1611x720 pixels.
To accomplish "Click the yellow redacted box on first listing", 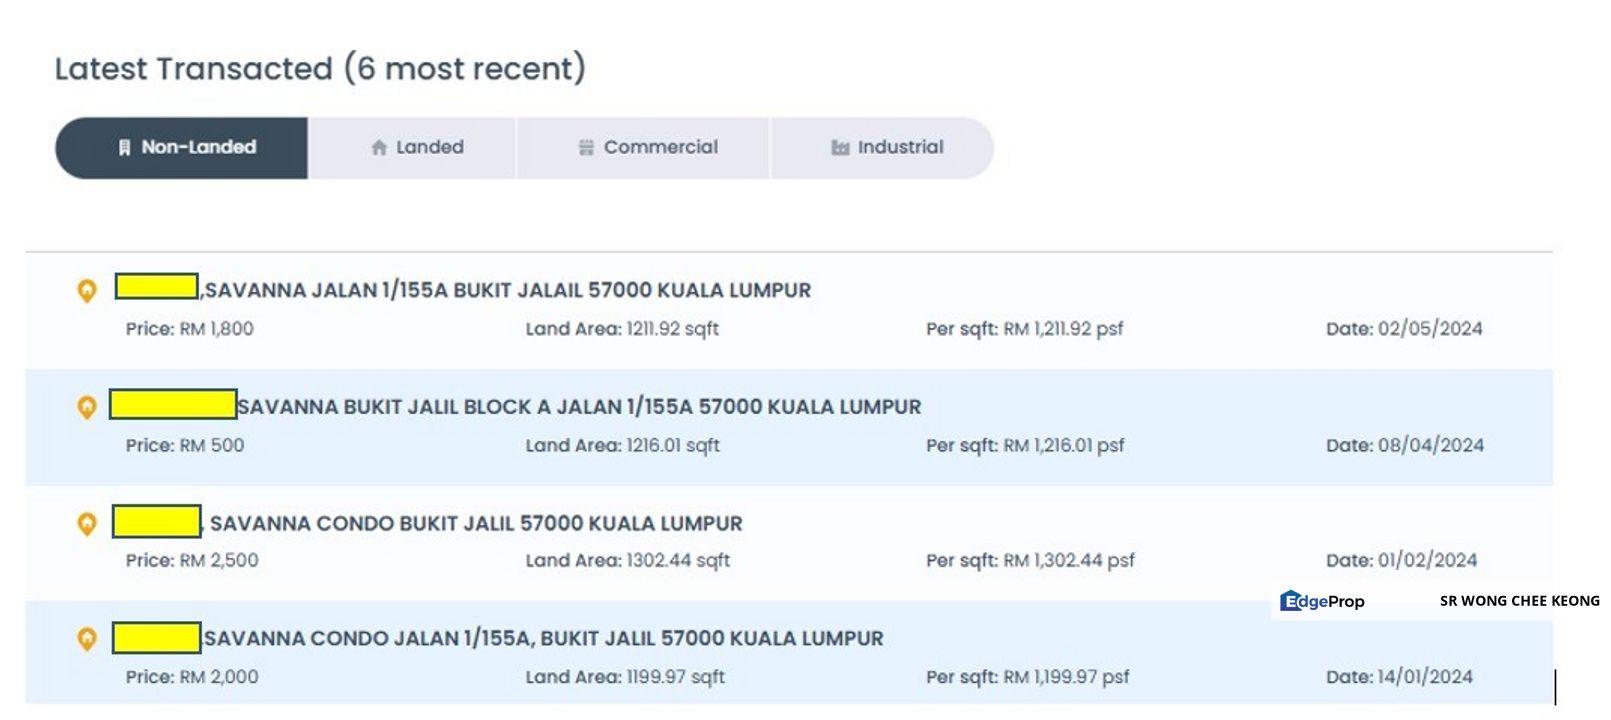I will click(155, 287).
